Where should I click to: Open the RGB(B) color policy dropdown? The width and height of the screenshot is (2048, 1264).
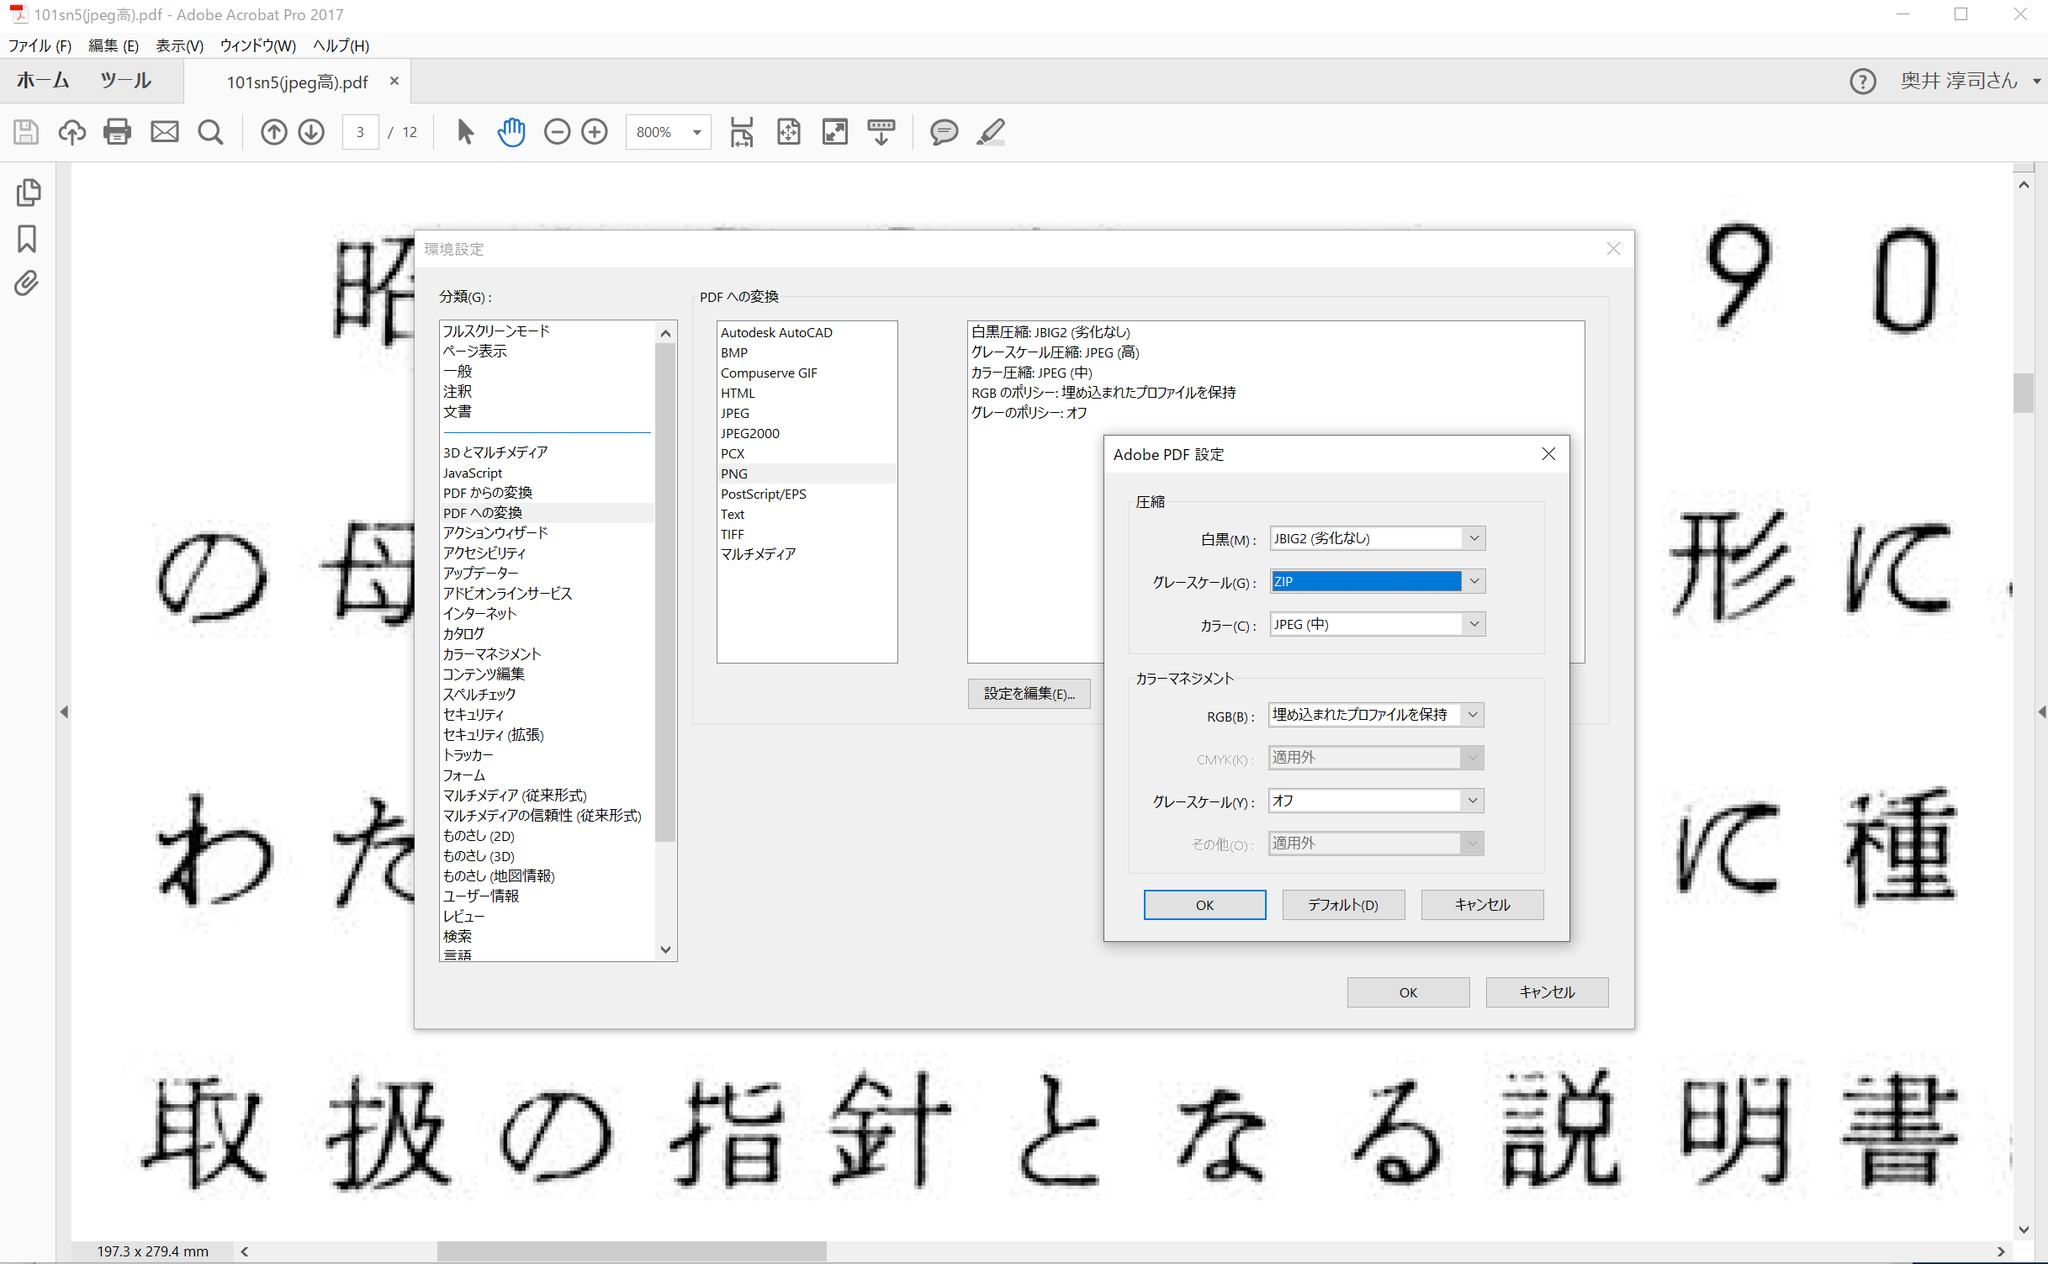coord(1472,715)
